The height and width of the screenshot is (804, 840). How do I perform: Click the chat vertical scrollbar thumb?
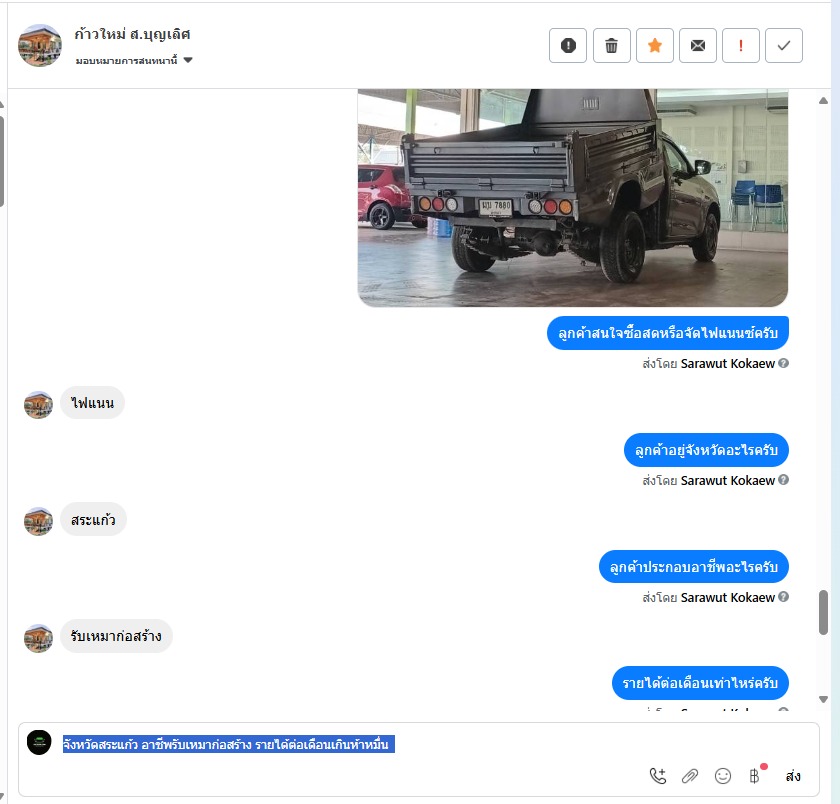click(823, 612)
